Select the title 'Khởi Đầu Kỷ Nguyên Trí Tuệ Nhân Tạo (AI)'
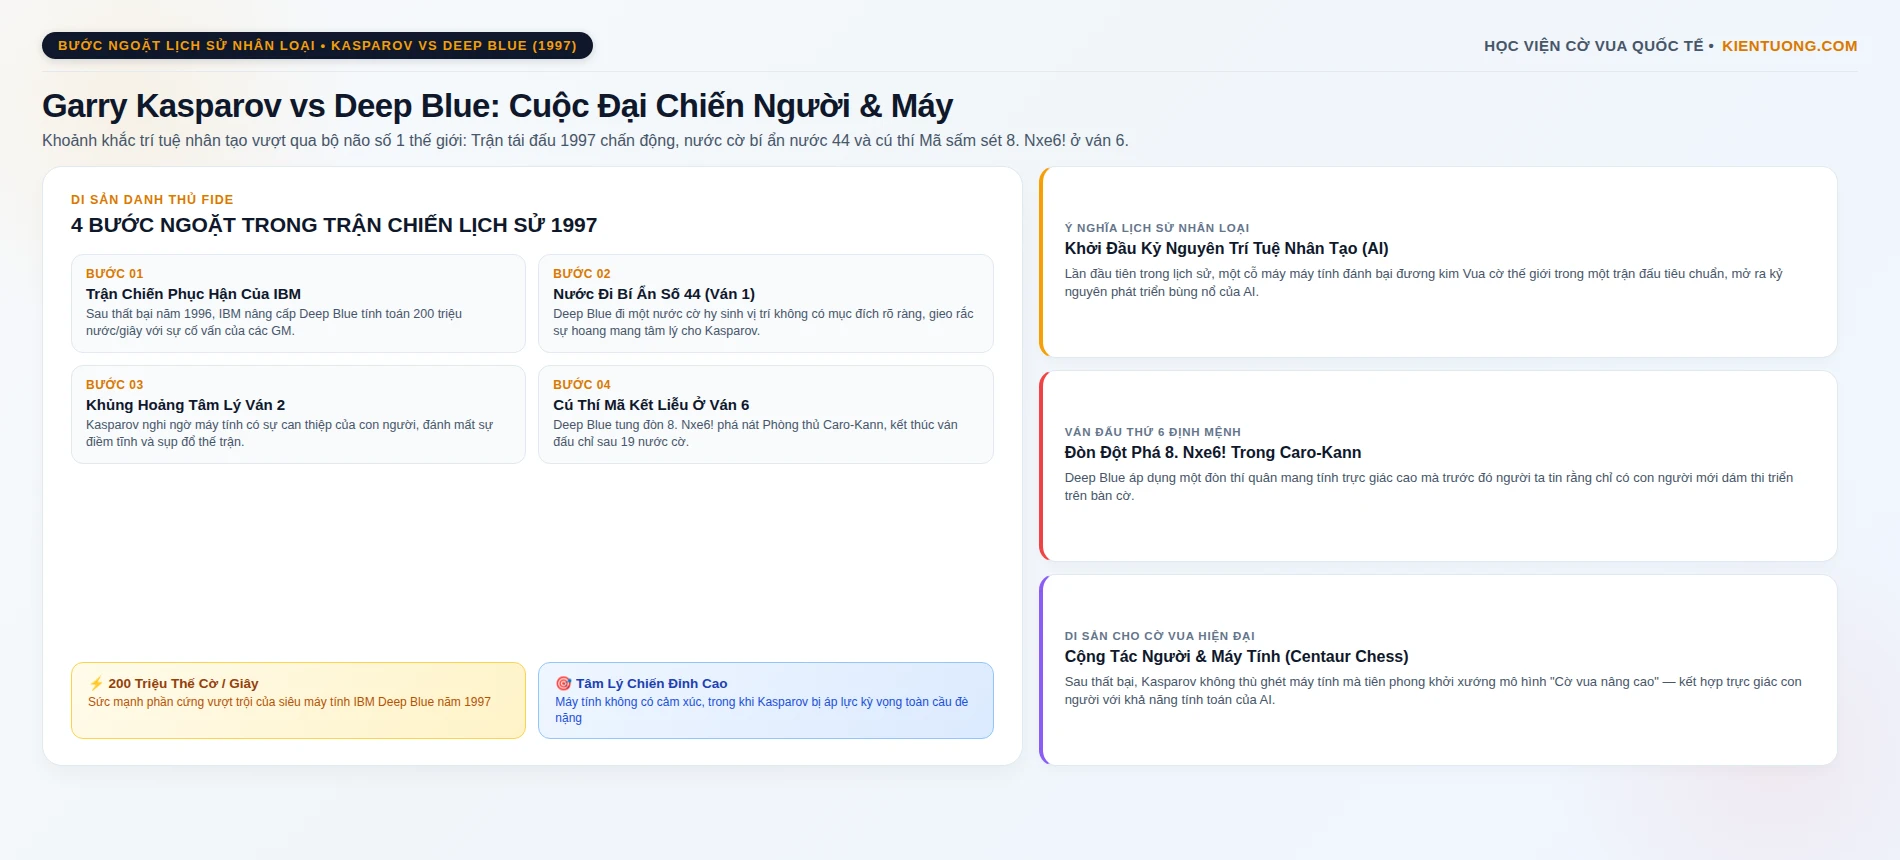 pos(1226,249)
